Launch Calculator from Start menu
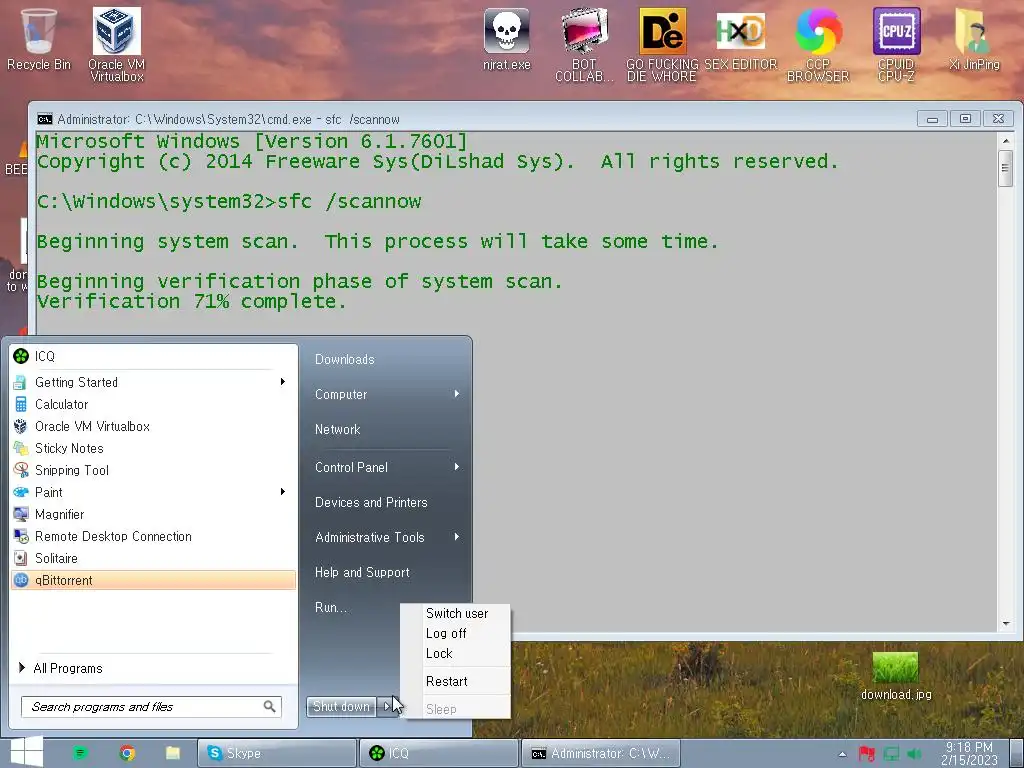The image size is (1024, 768). click(x=153, y=404)
